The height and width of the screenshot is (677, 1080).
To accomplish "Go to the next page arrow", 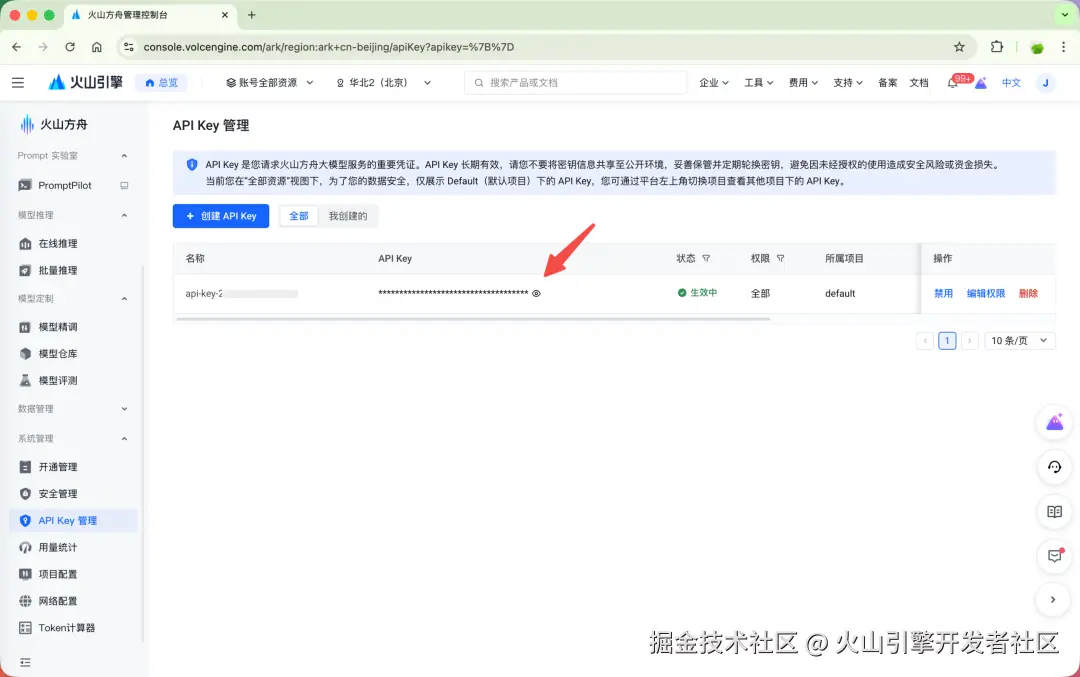I will coord(970,341).
